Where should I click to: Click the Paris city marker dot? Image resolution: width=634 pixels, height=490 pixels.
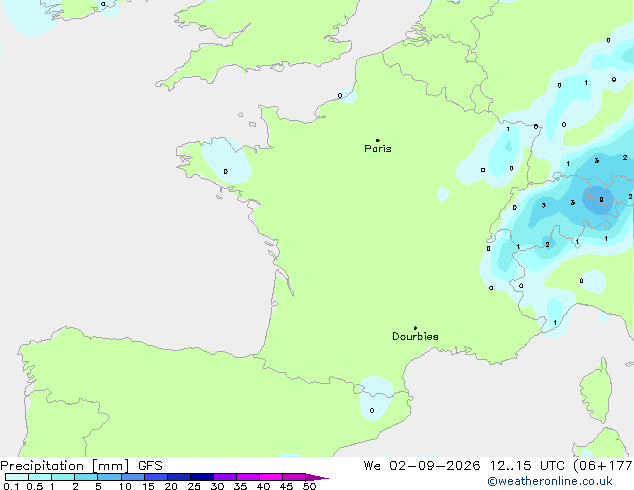click(x=378, y=140)
